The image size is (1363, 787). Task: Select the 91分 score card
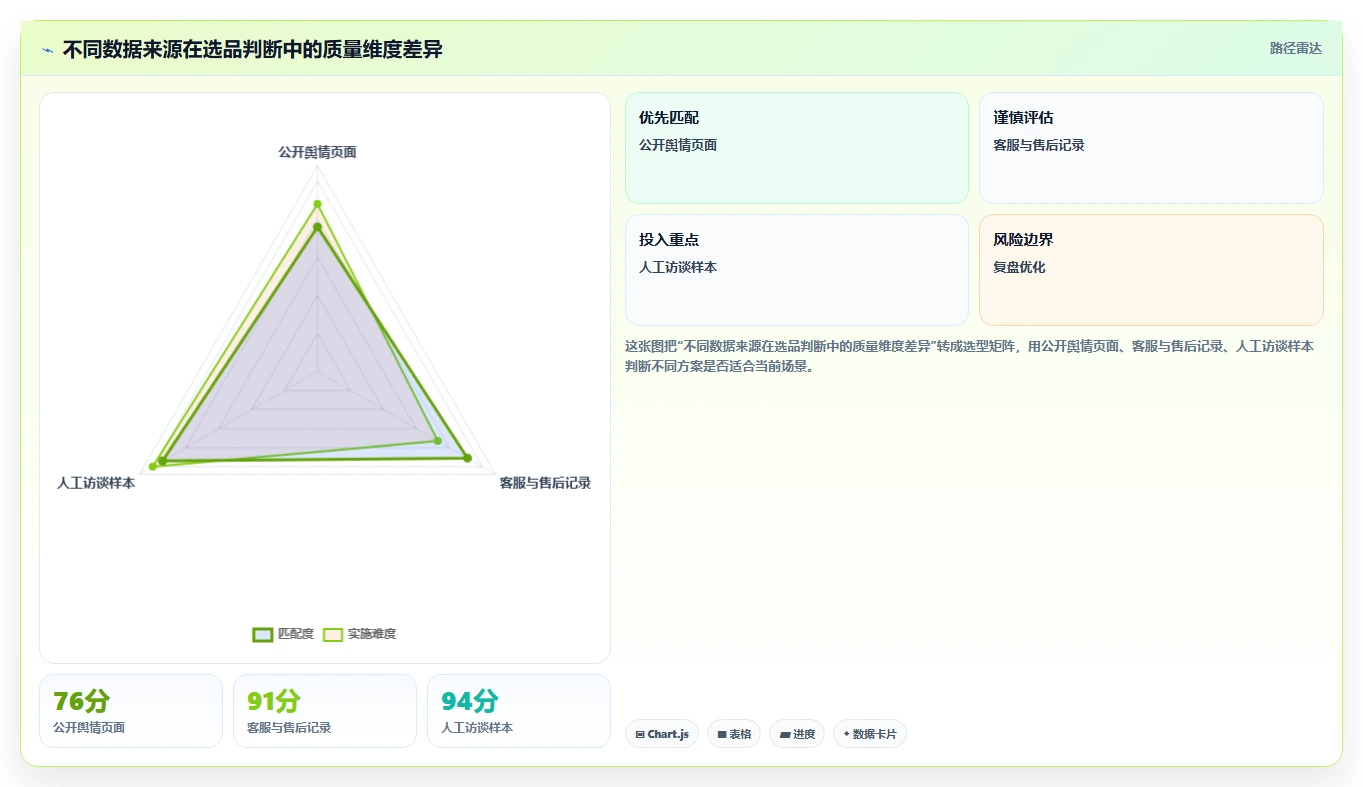tap(325, 711)
